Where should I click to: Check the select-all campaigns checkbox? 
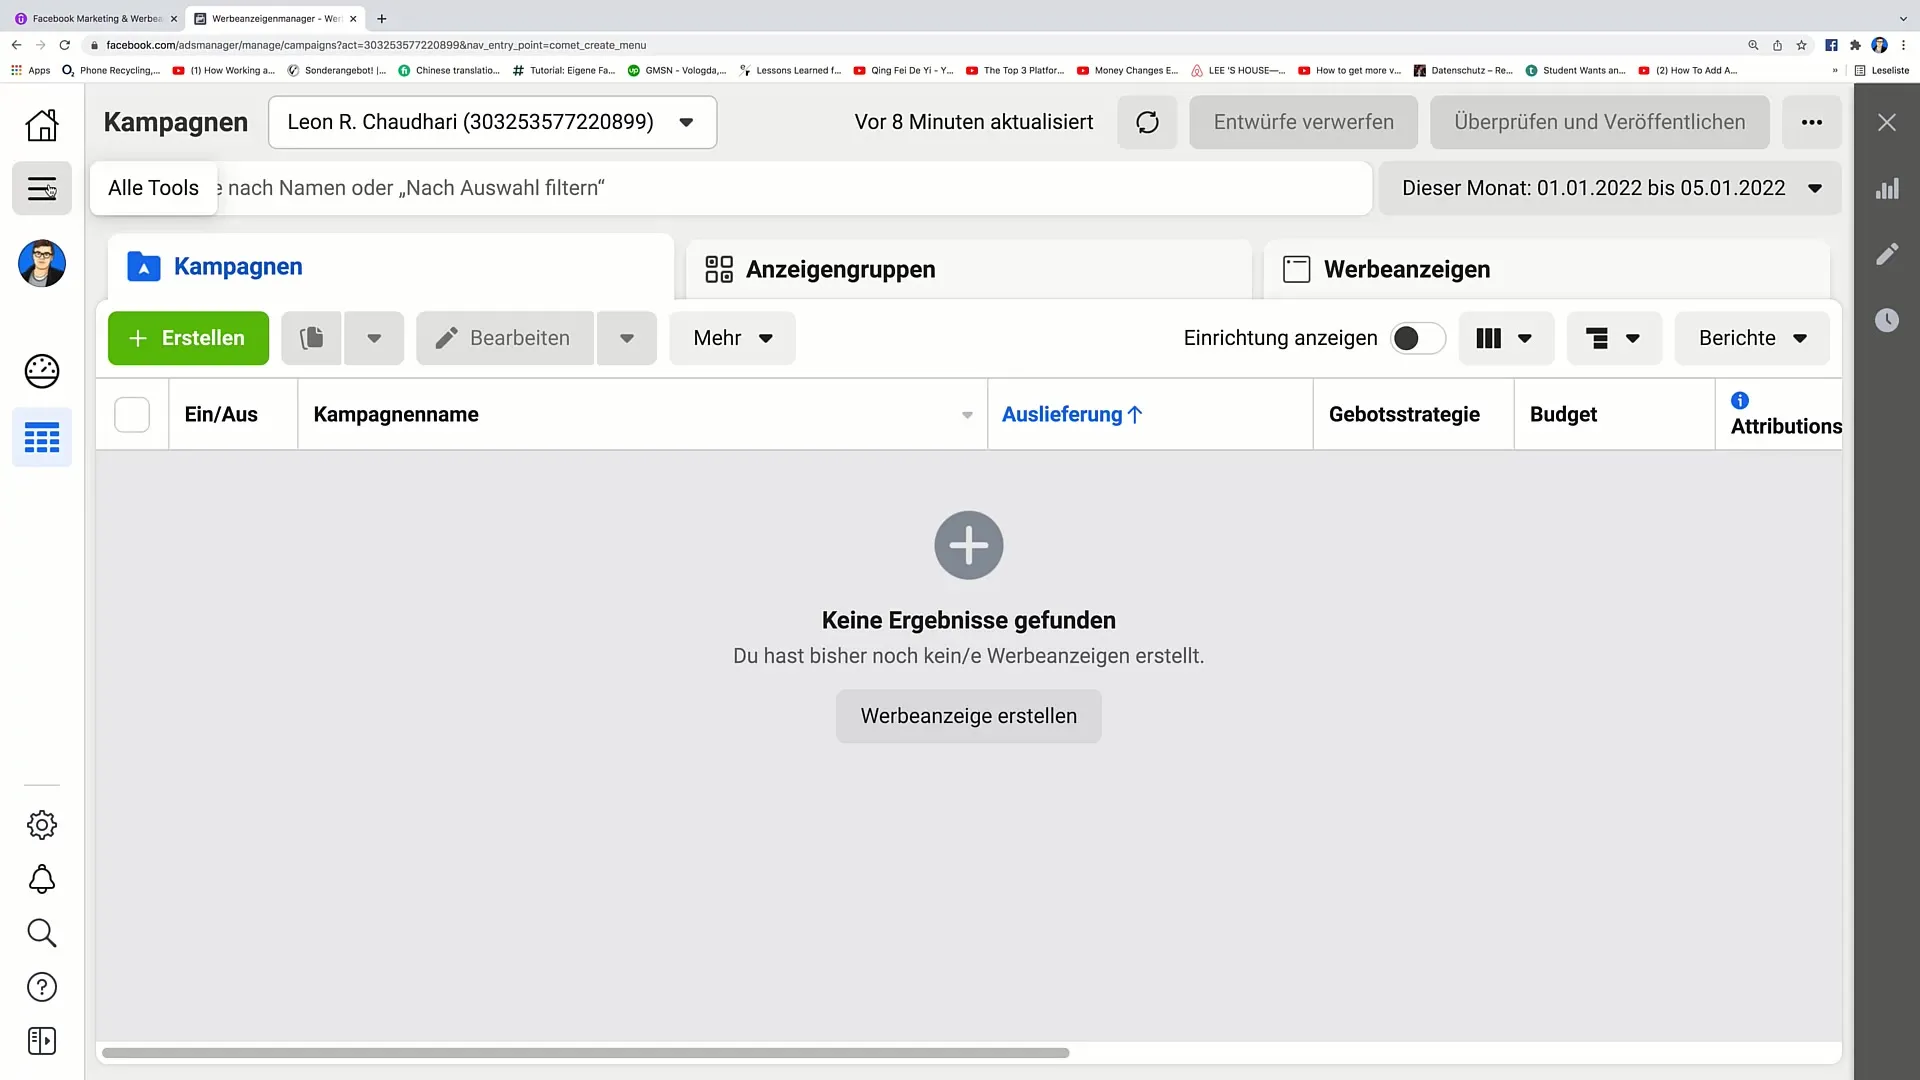pos(132,414)
